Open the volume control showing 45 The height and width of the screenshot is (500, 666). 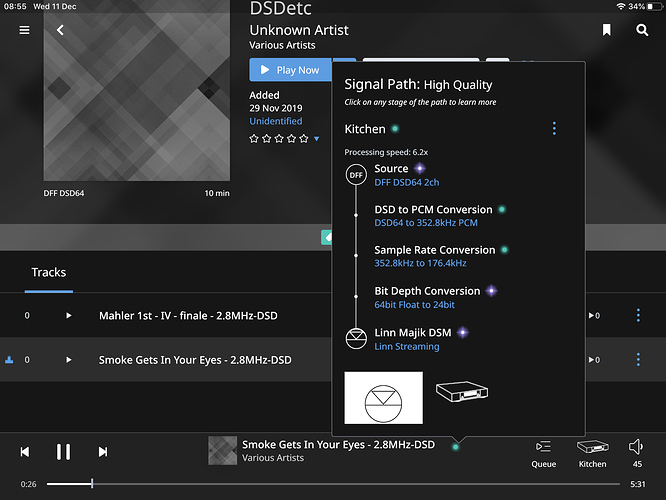[x=636, y=453]
